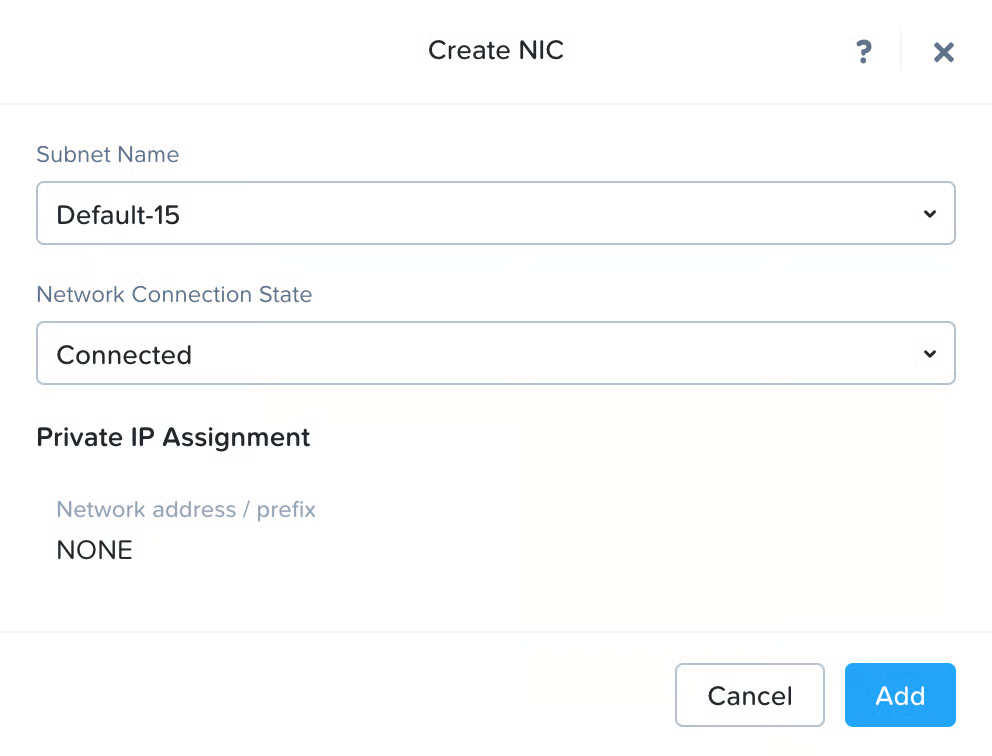
Task: Click empty space right of NONE value
Action: point(500,550)
